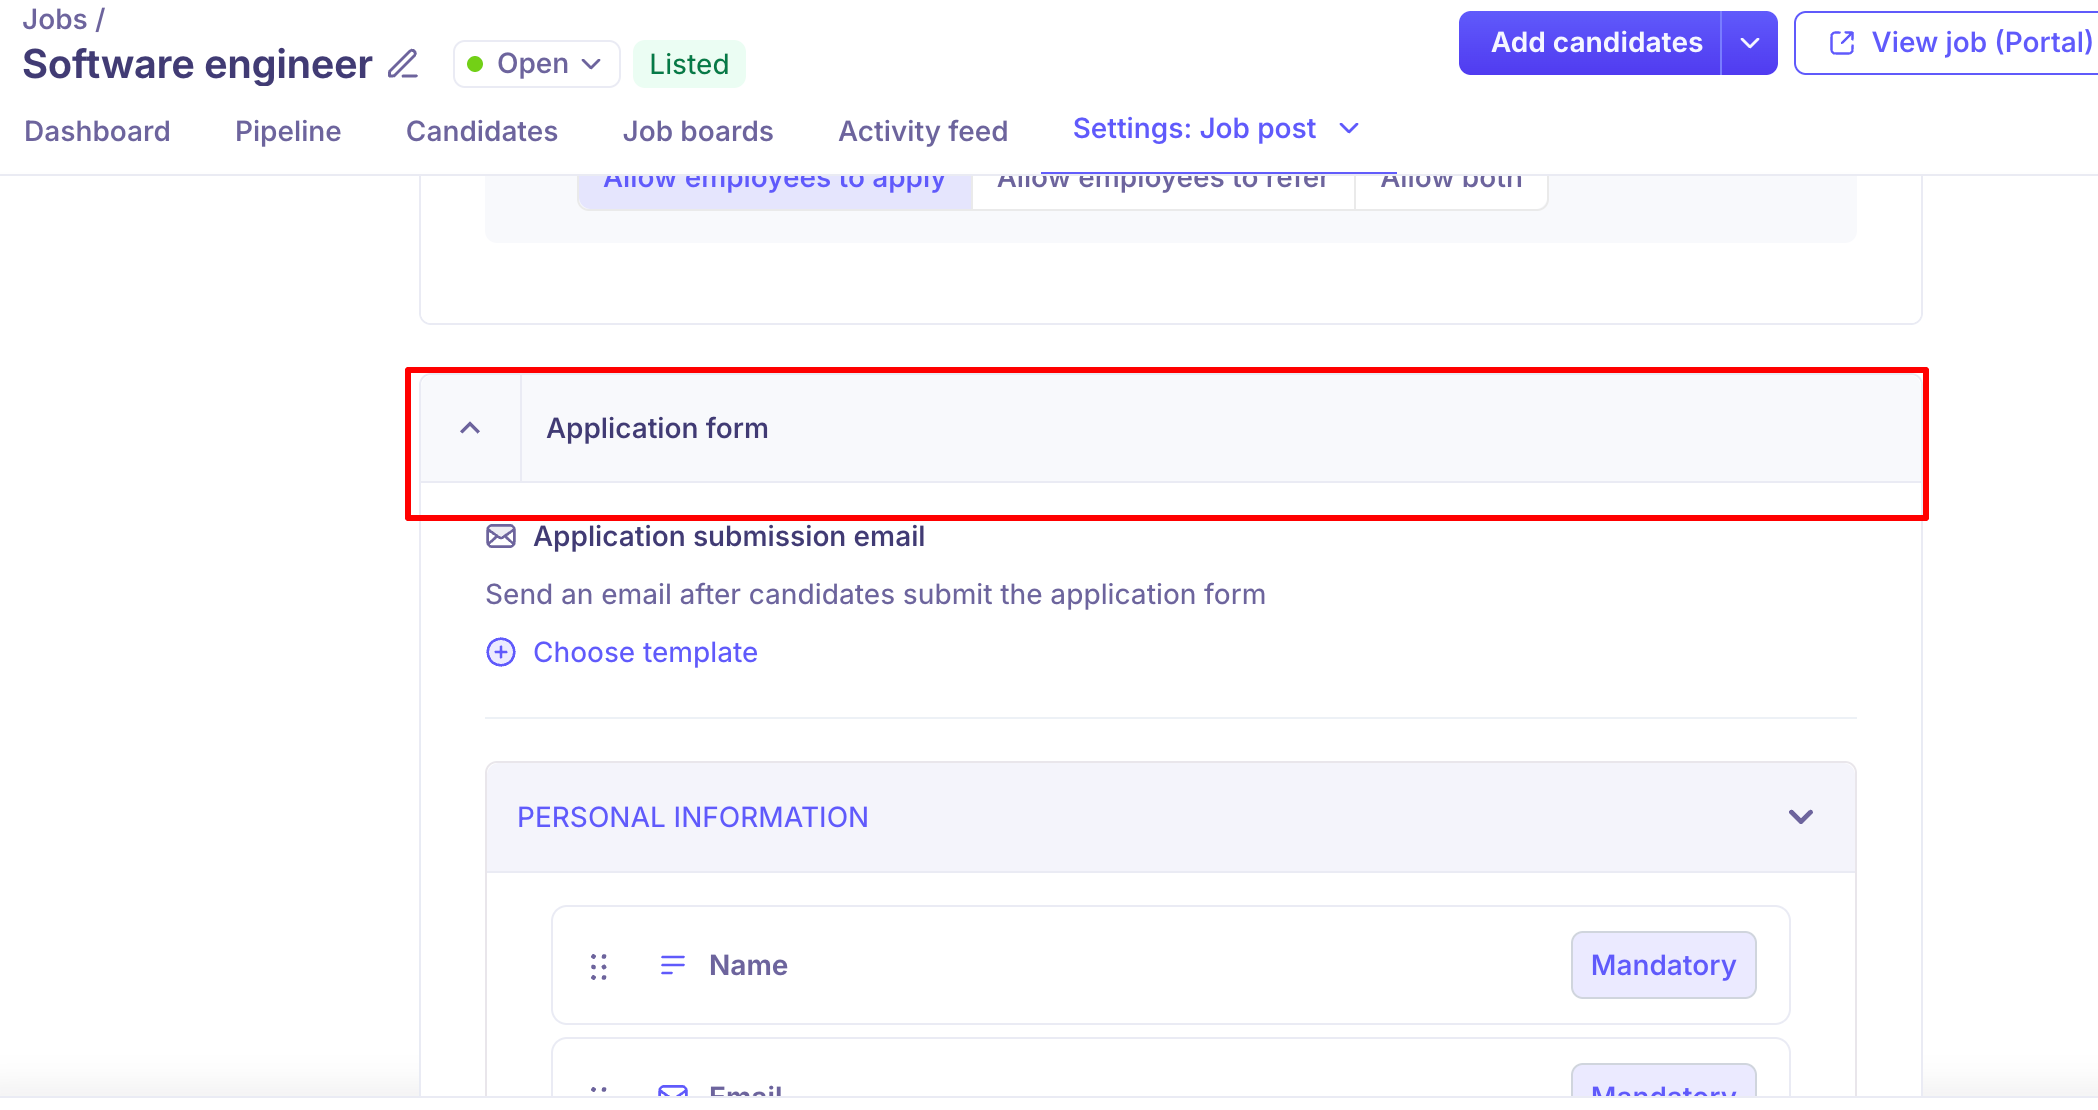Click the external link icon in View job button
The width and height of the screenshot is (2098, 1110).
click(1842, 43)
